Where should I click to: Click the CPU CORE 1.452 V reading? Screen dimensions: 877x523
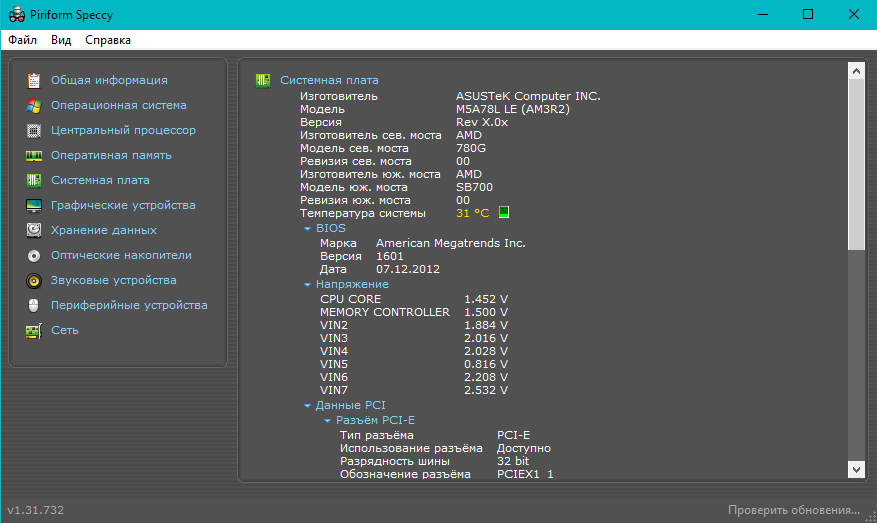click(x=485, y=299)
